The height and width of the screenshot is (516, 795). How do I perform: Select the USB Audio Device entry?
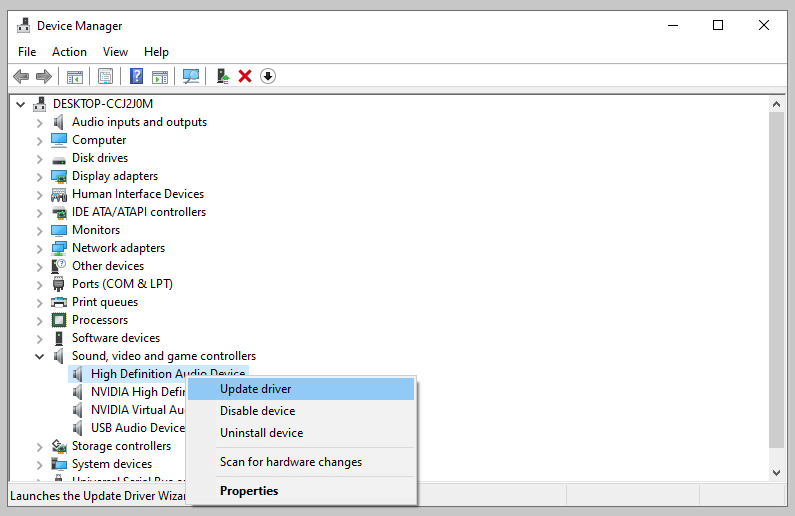coord(138,428)
